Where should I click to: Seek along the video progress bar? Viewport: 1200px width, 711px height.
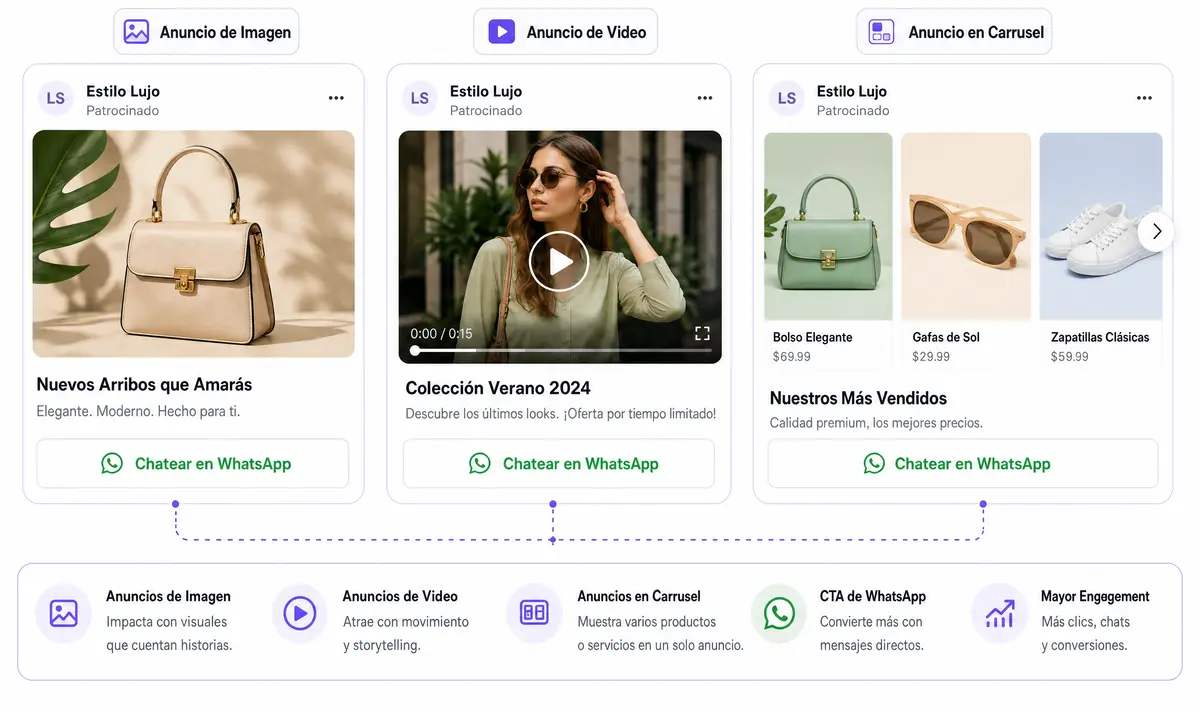pyautogui.click(x=561, y=351)
